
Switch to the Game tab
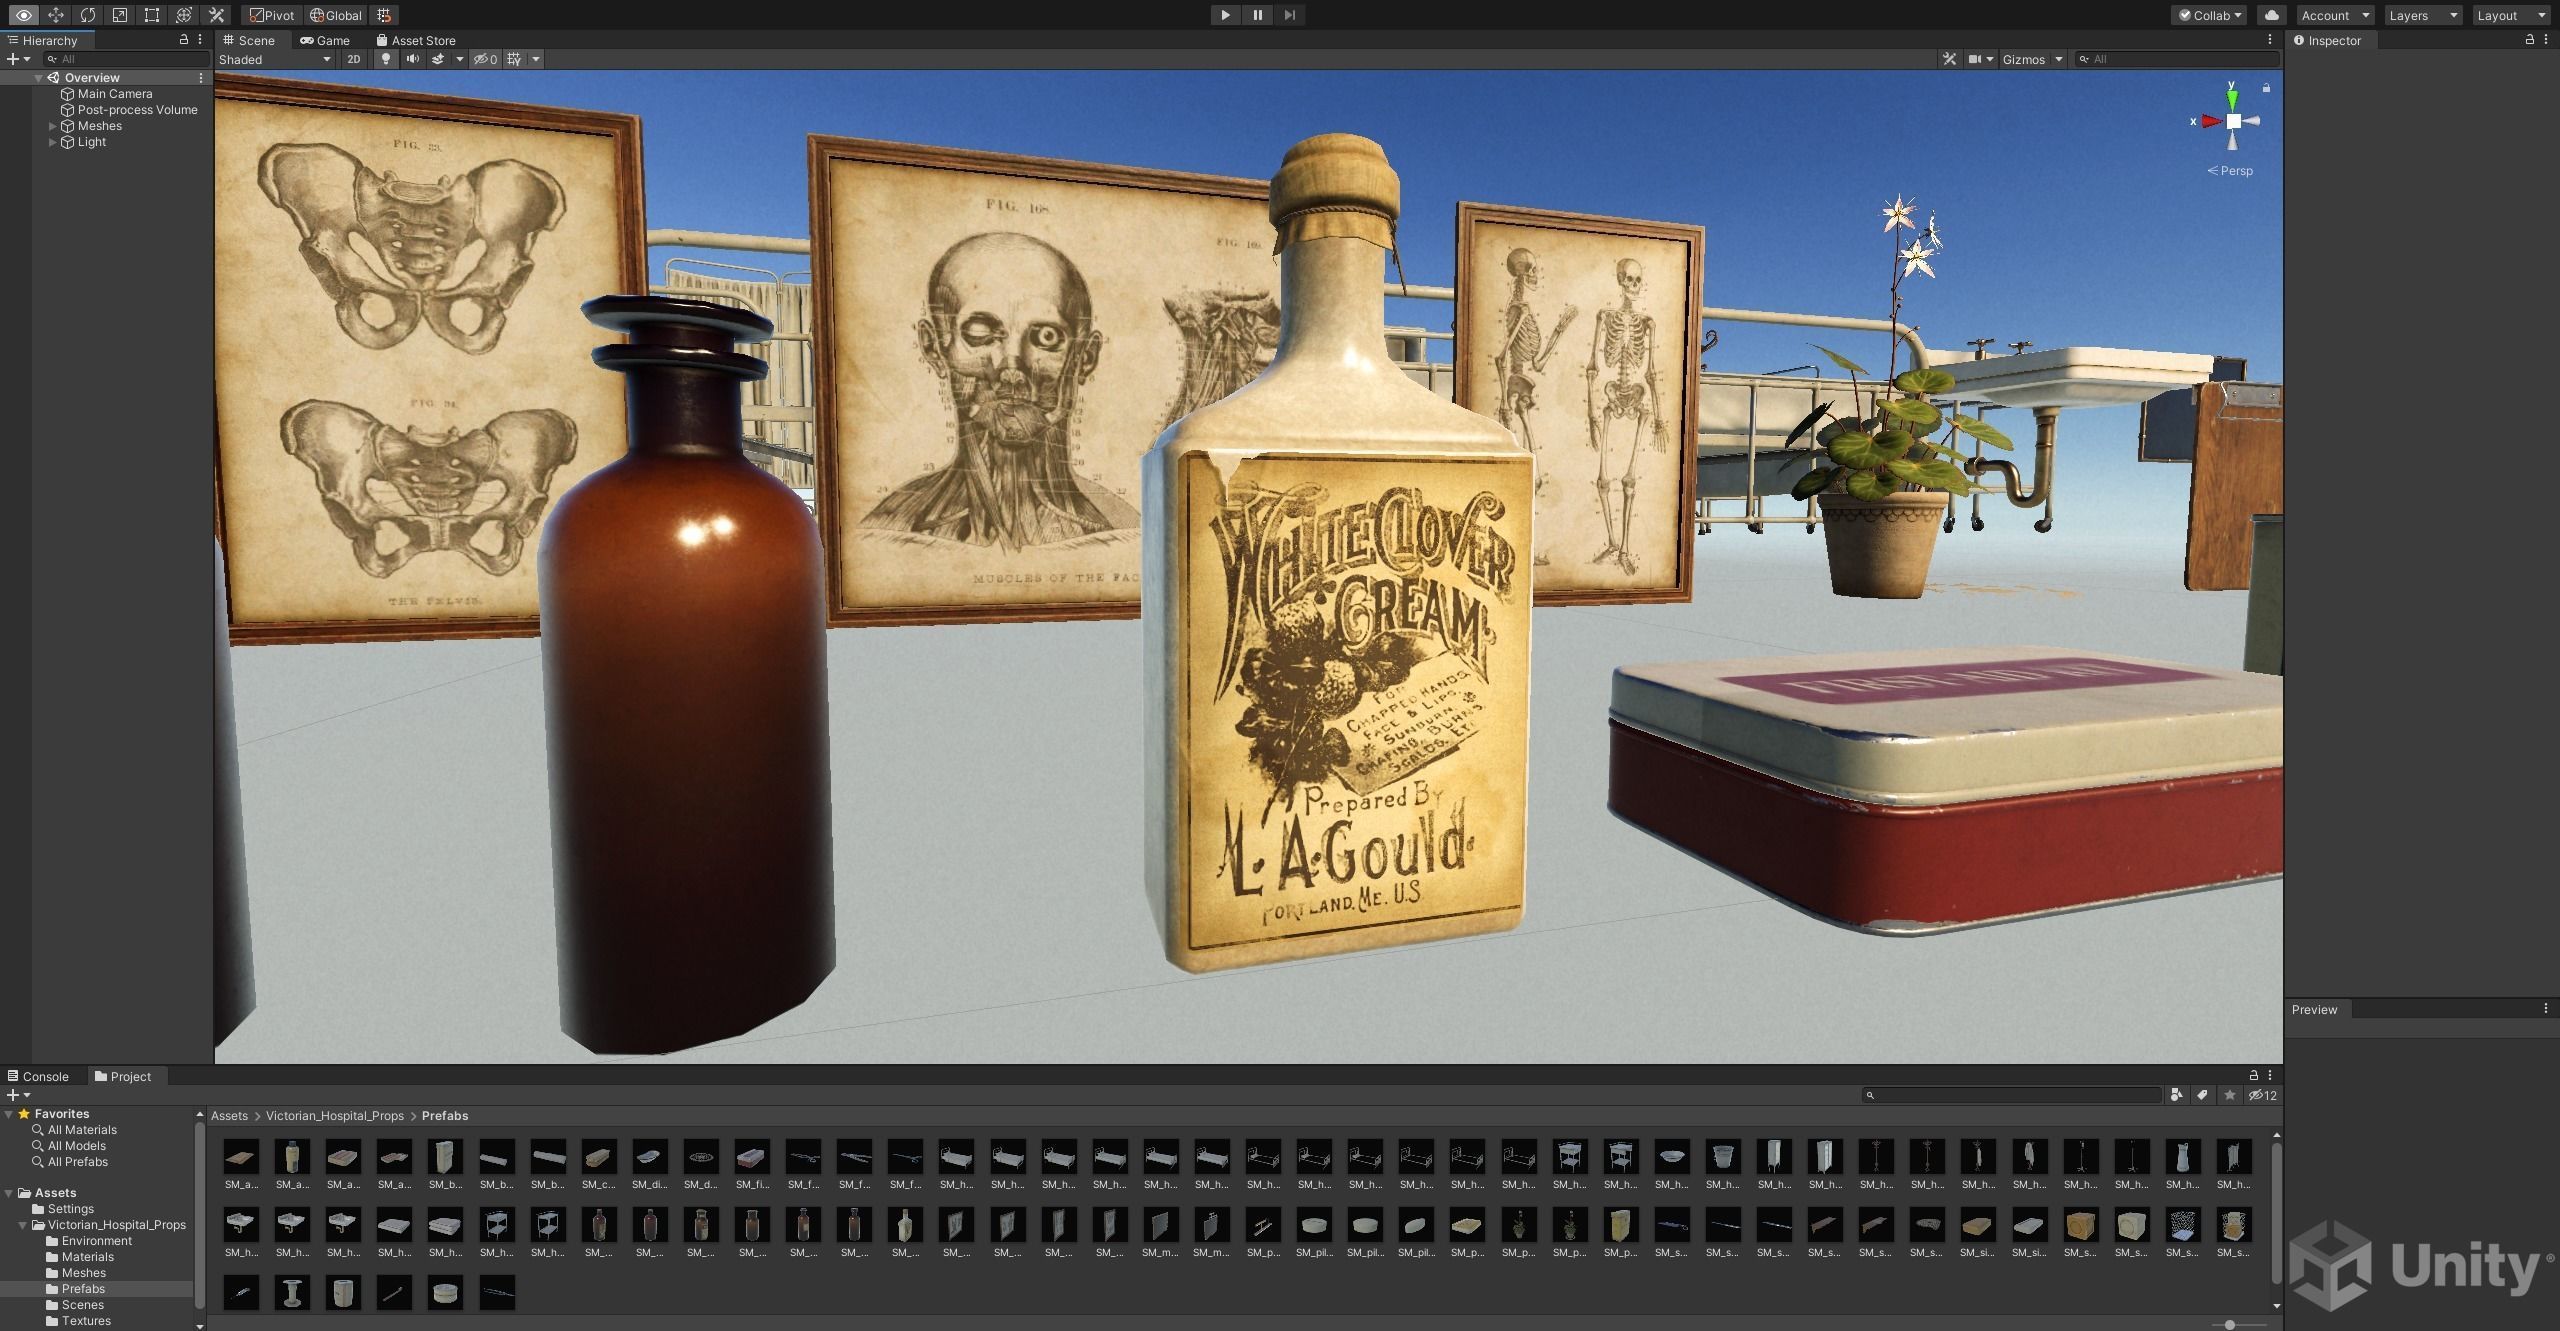[x=325, y=40]
